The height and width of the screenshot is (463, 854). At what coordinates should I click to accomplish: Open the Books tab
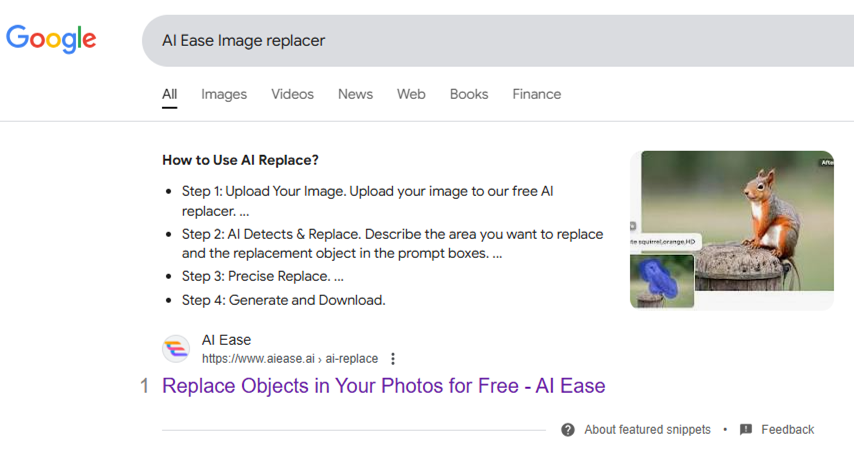[469, 94]
